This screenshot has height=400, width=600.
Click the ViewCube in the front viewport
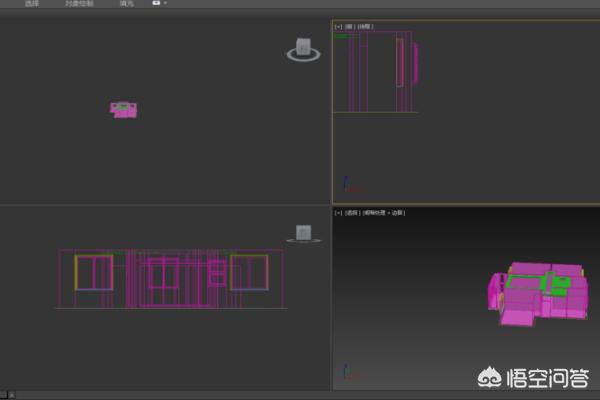click(303, 233)
